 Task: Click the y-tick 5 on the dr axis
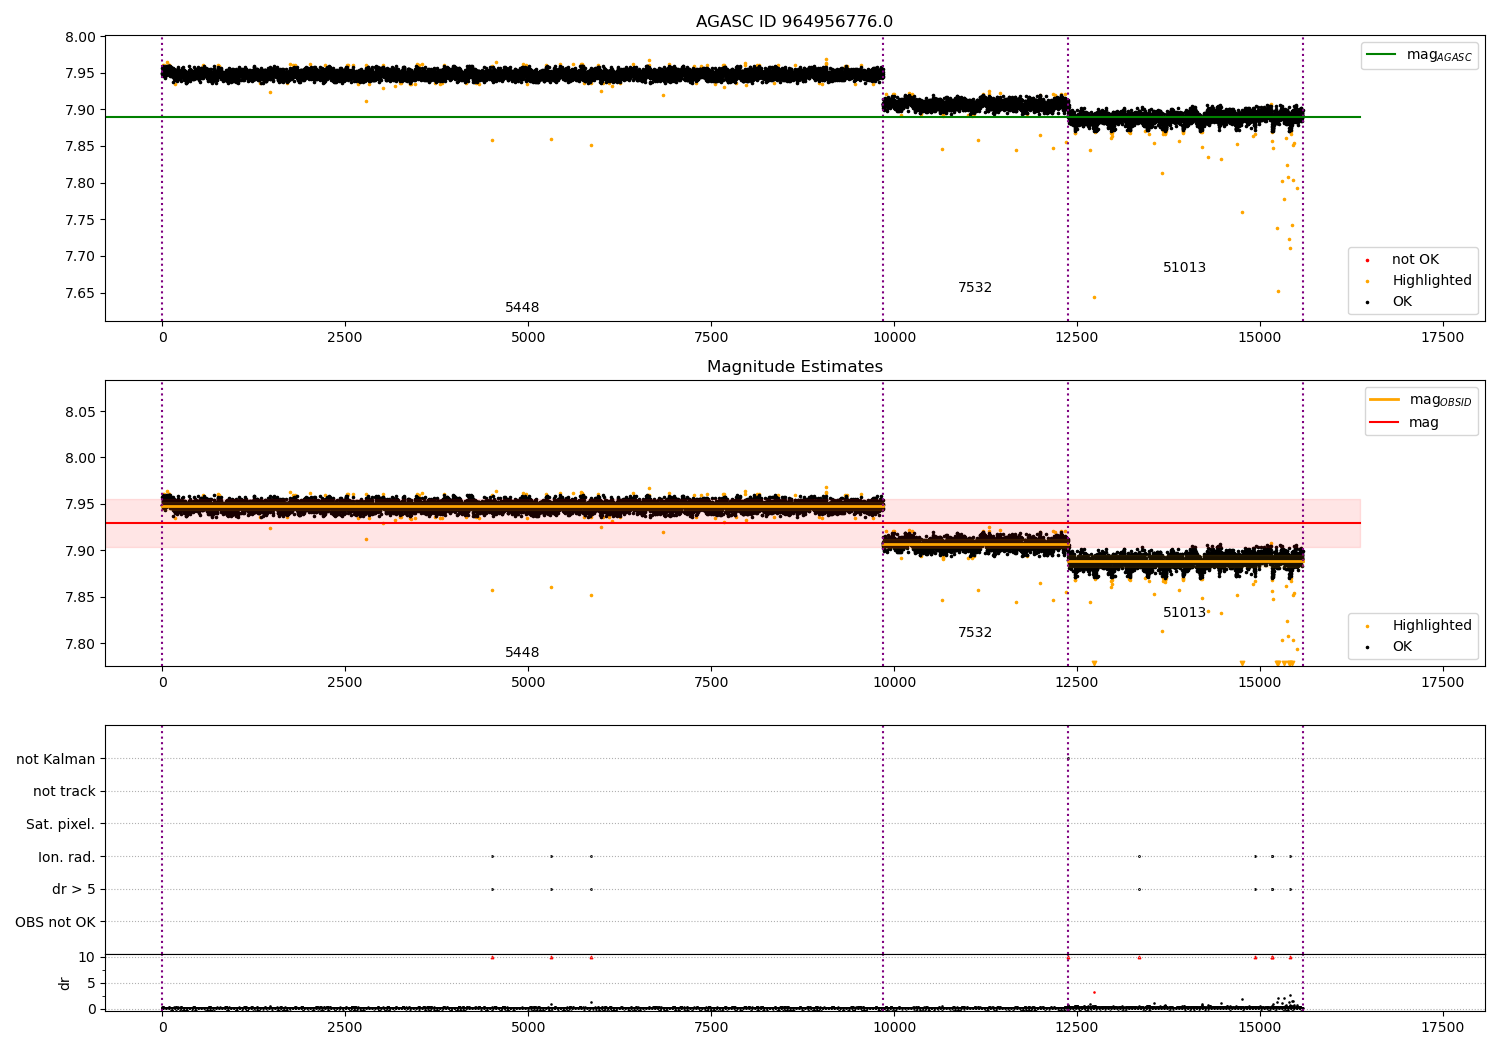click(x=91, y=983)
